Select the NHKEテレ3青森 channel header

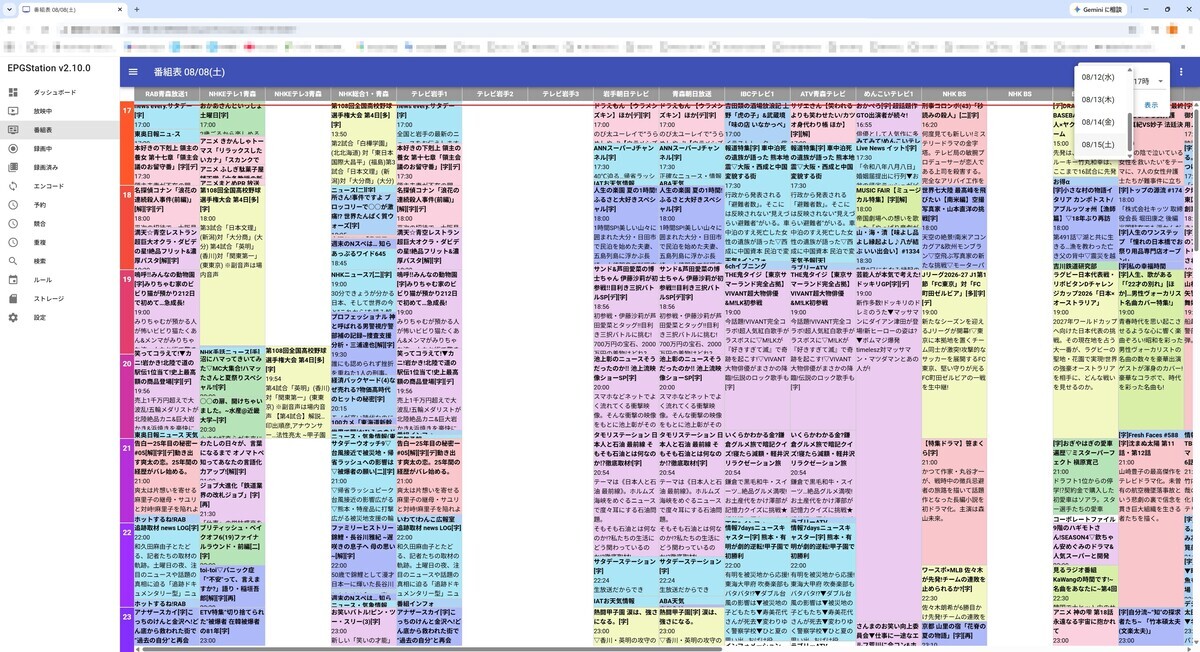[297, 94]
